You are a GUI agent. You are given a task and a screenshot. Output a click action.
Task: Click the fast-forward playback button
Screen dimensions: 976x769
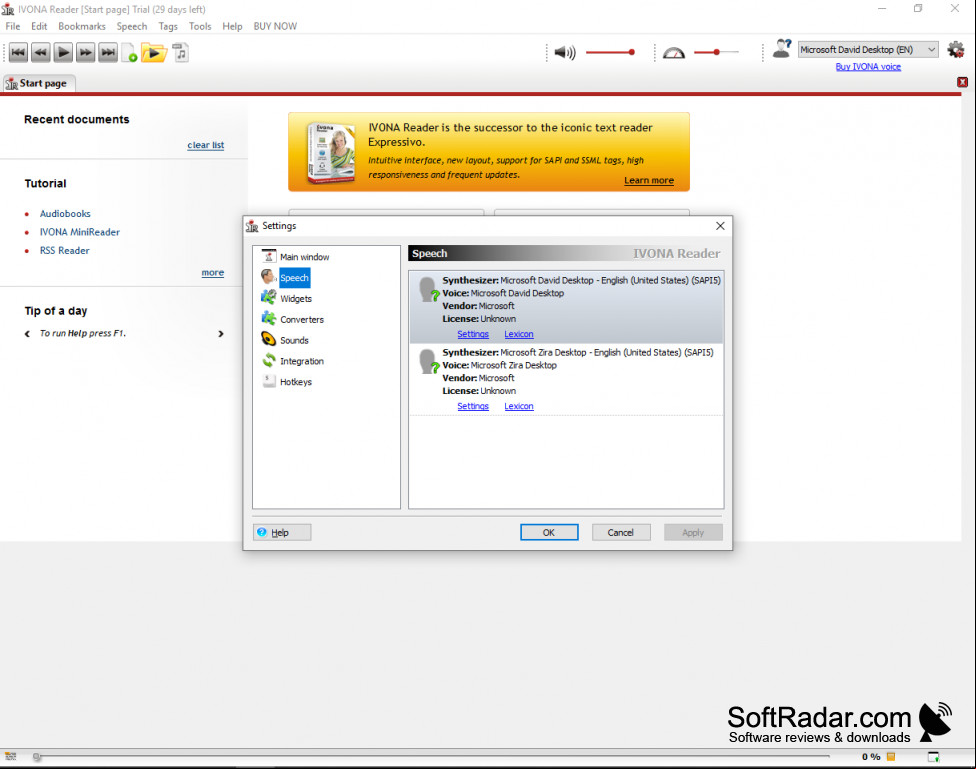click(85, 52)
